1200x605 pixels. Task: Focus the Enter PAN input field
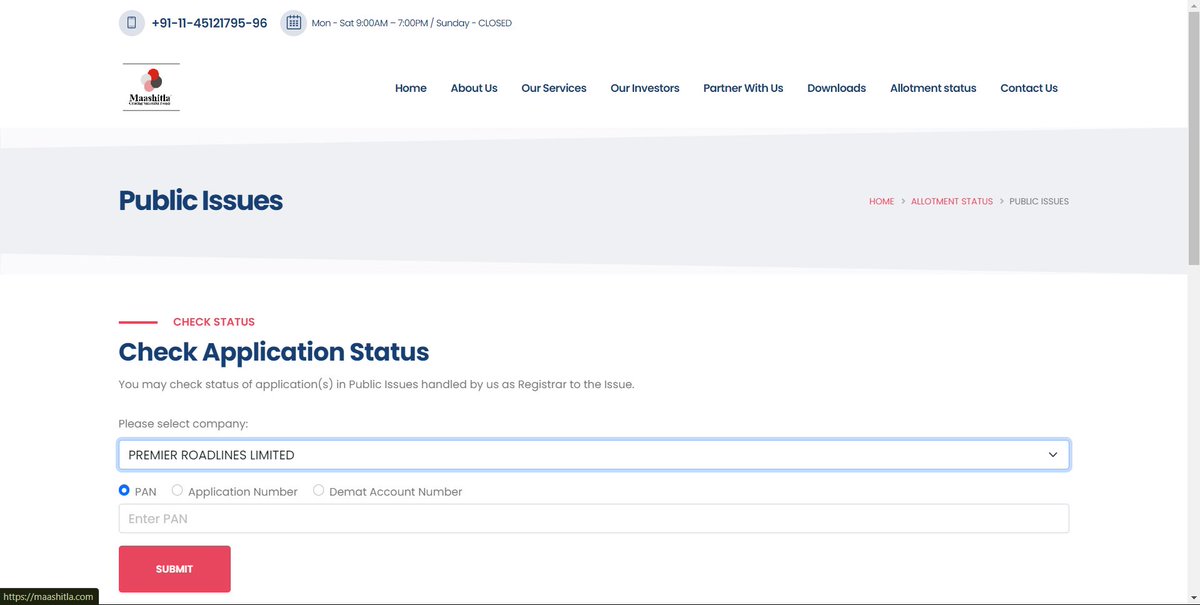click(x=594, y=518)
